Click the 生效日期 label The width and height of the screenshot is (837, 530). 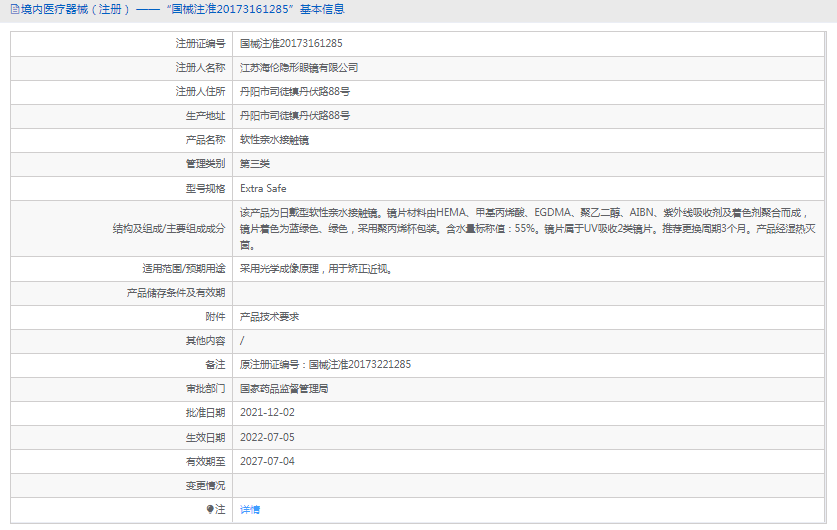pos(206,438)
